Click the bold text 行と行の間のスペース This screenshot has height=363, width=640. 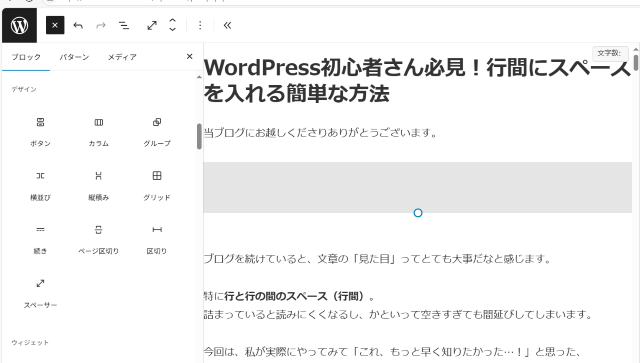pyautogui.click(x=276, y=296)
